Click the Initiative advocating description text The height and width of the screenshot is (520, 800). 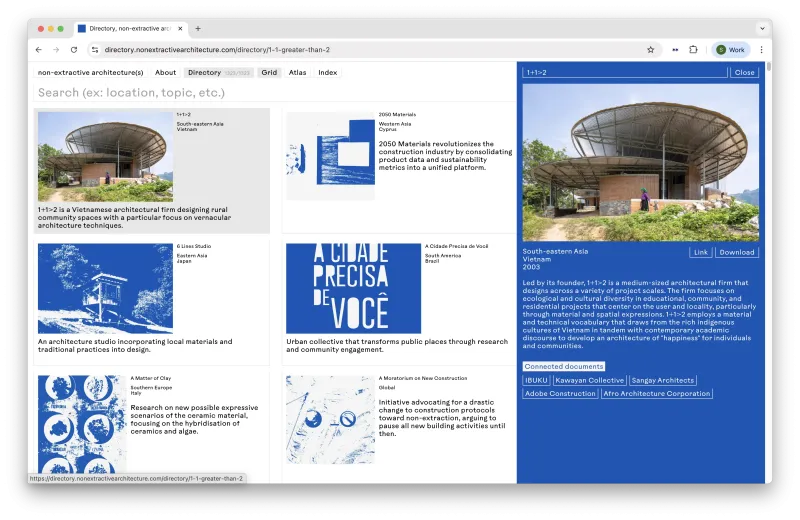point(442,418)
